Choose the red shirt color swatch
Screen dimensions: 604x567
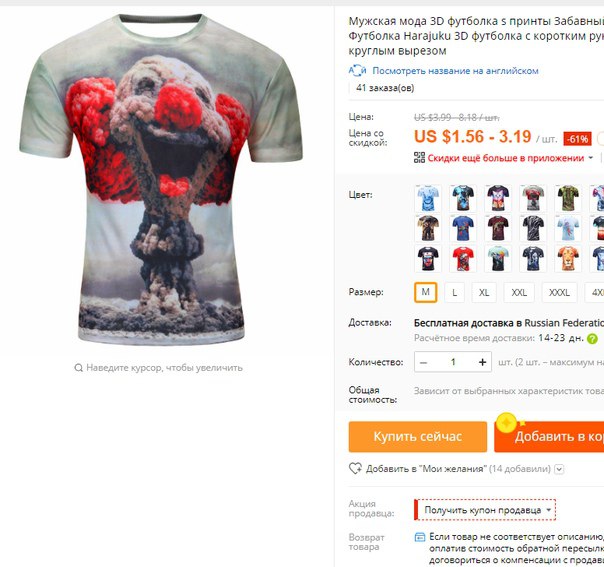(463, 258)
